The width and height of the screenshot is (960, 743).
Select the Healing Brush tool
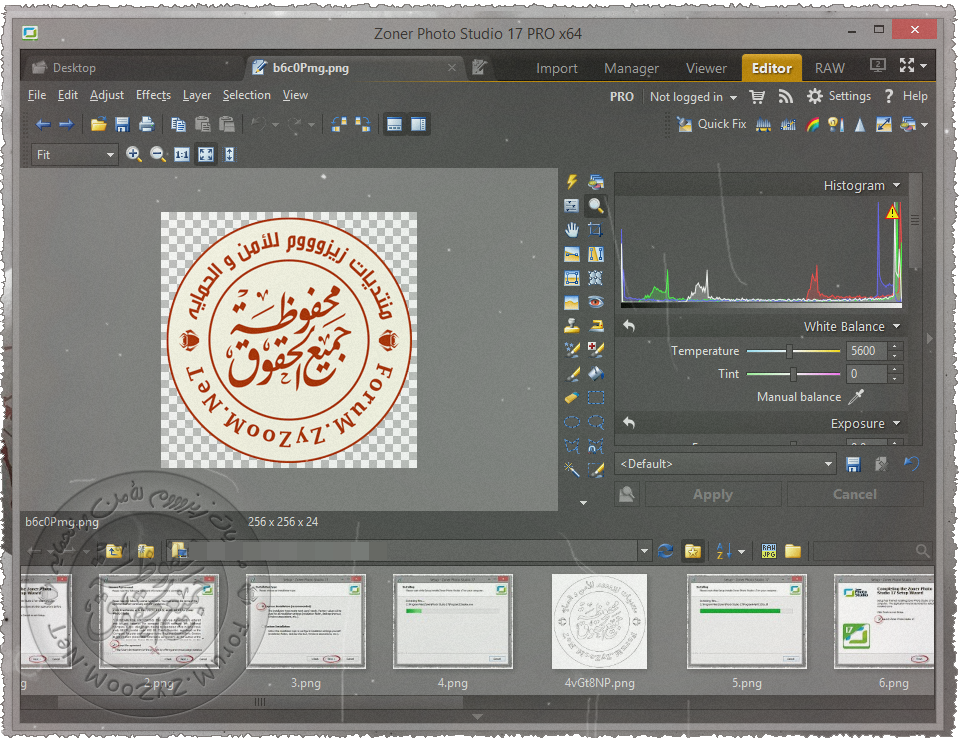596,350
